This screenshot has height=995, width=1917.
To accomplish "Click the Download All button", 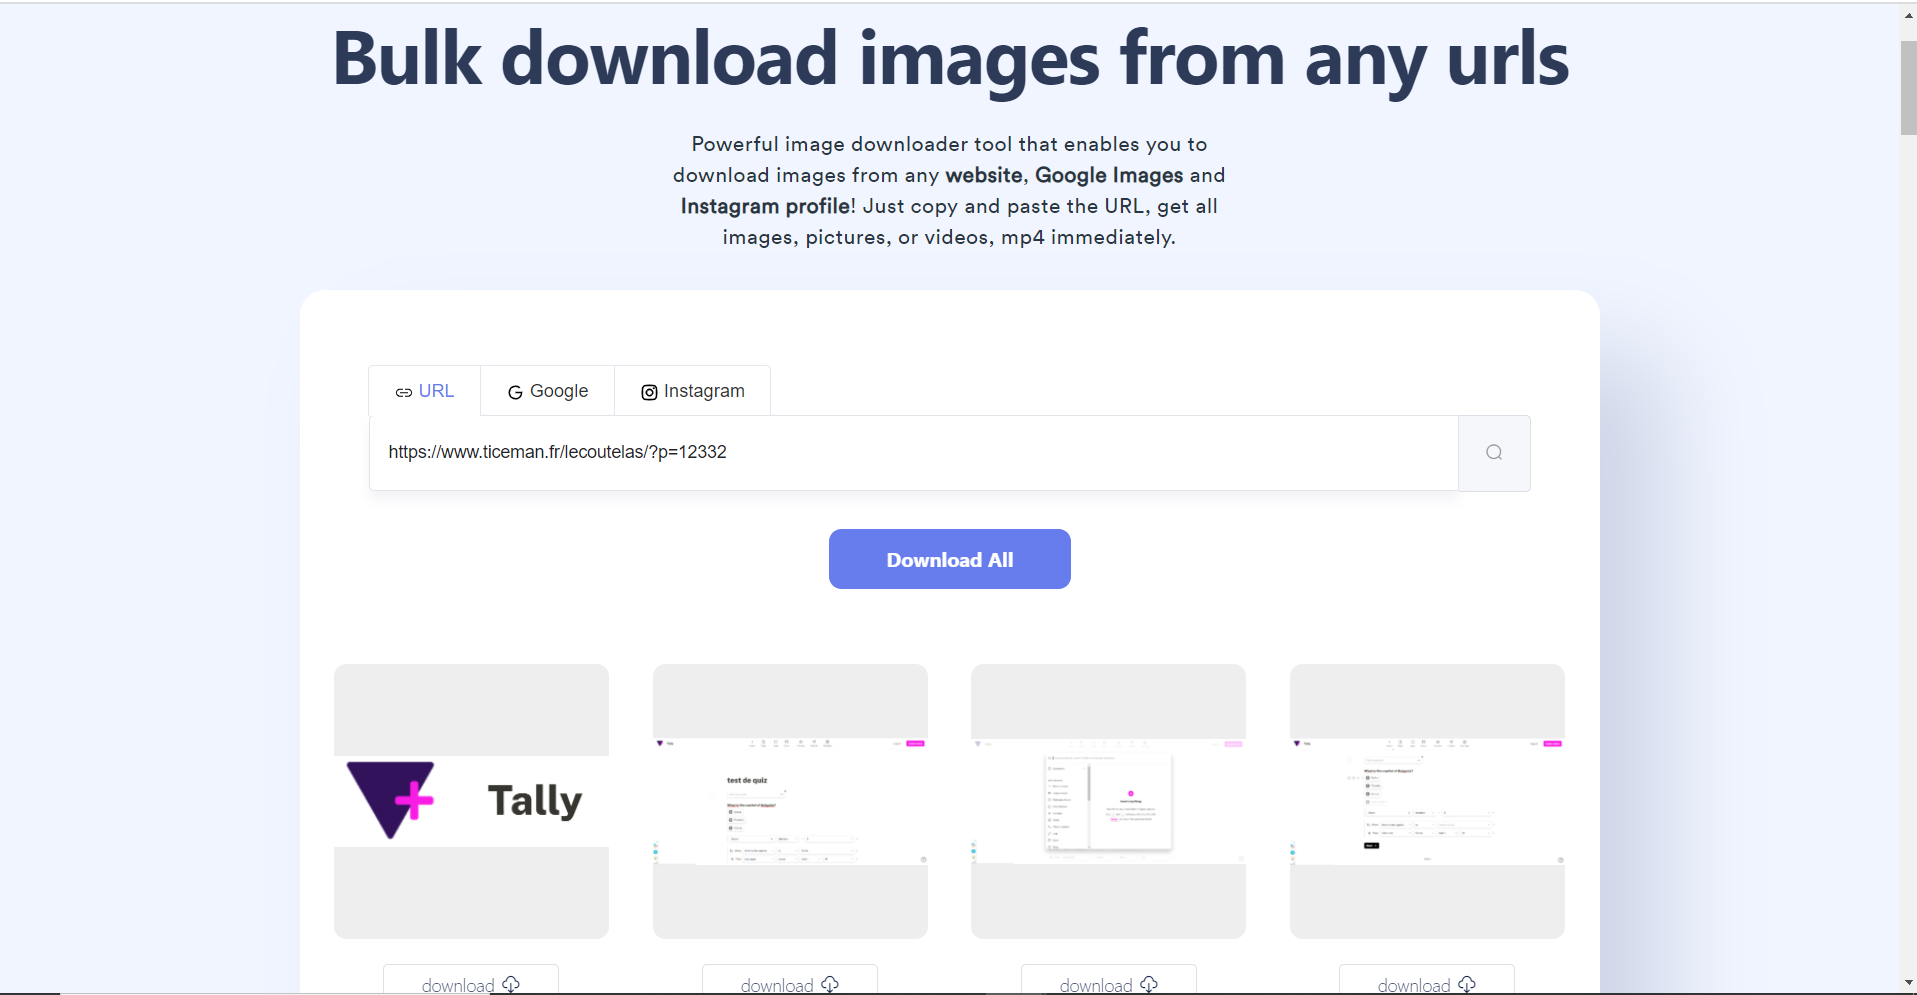I will (x=950, y=559).
